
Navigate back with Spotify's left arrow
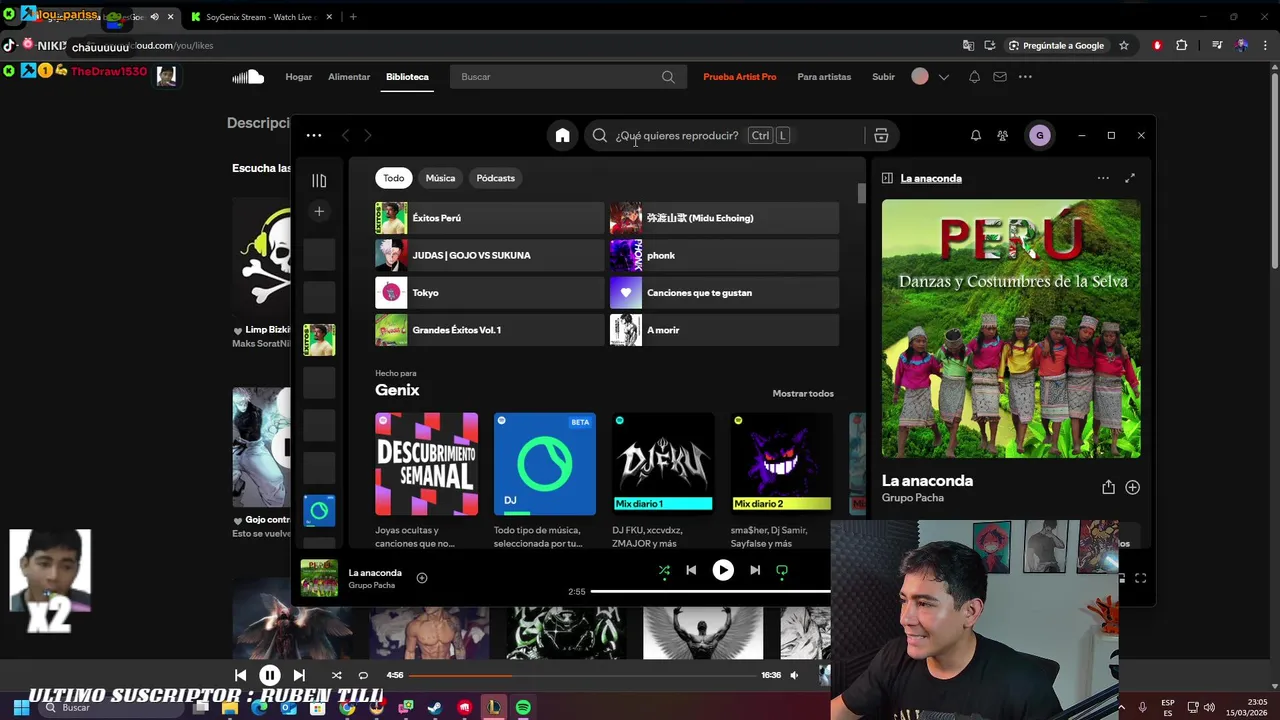pos(345,136)
